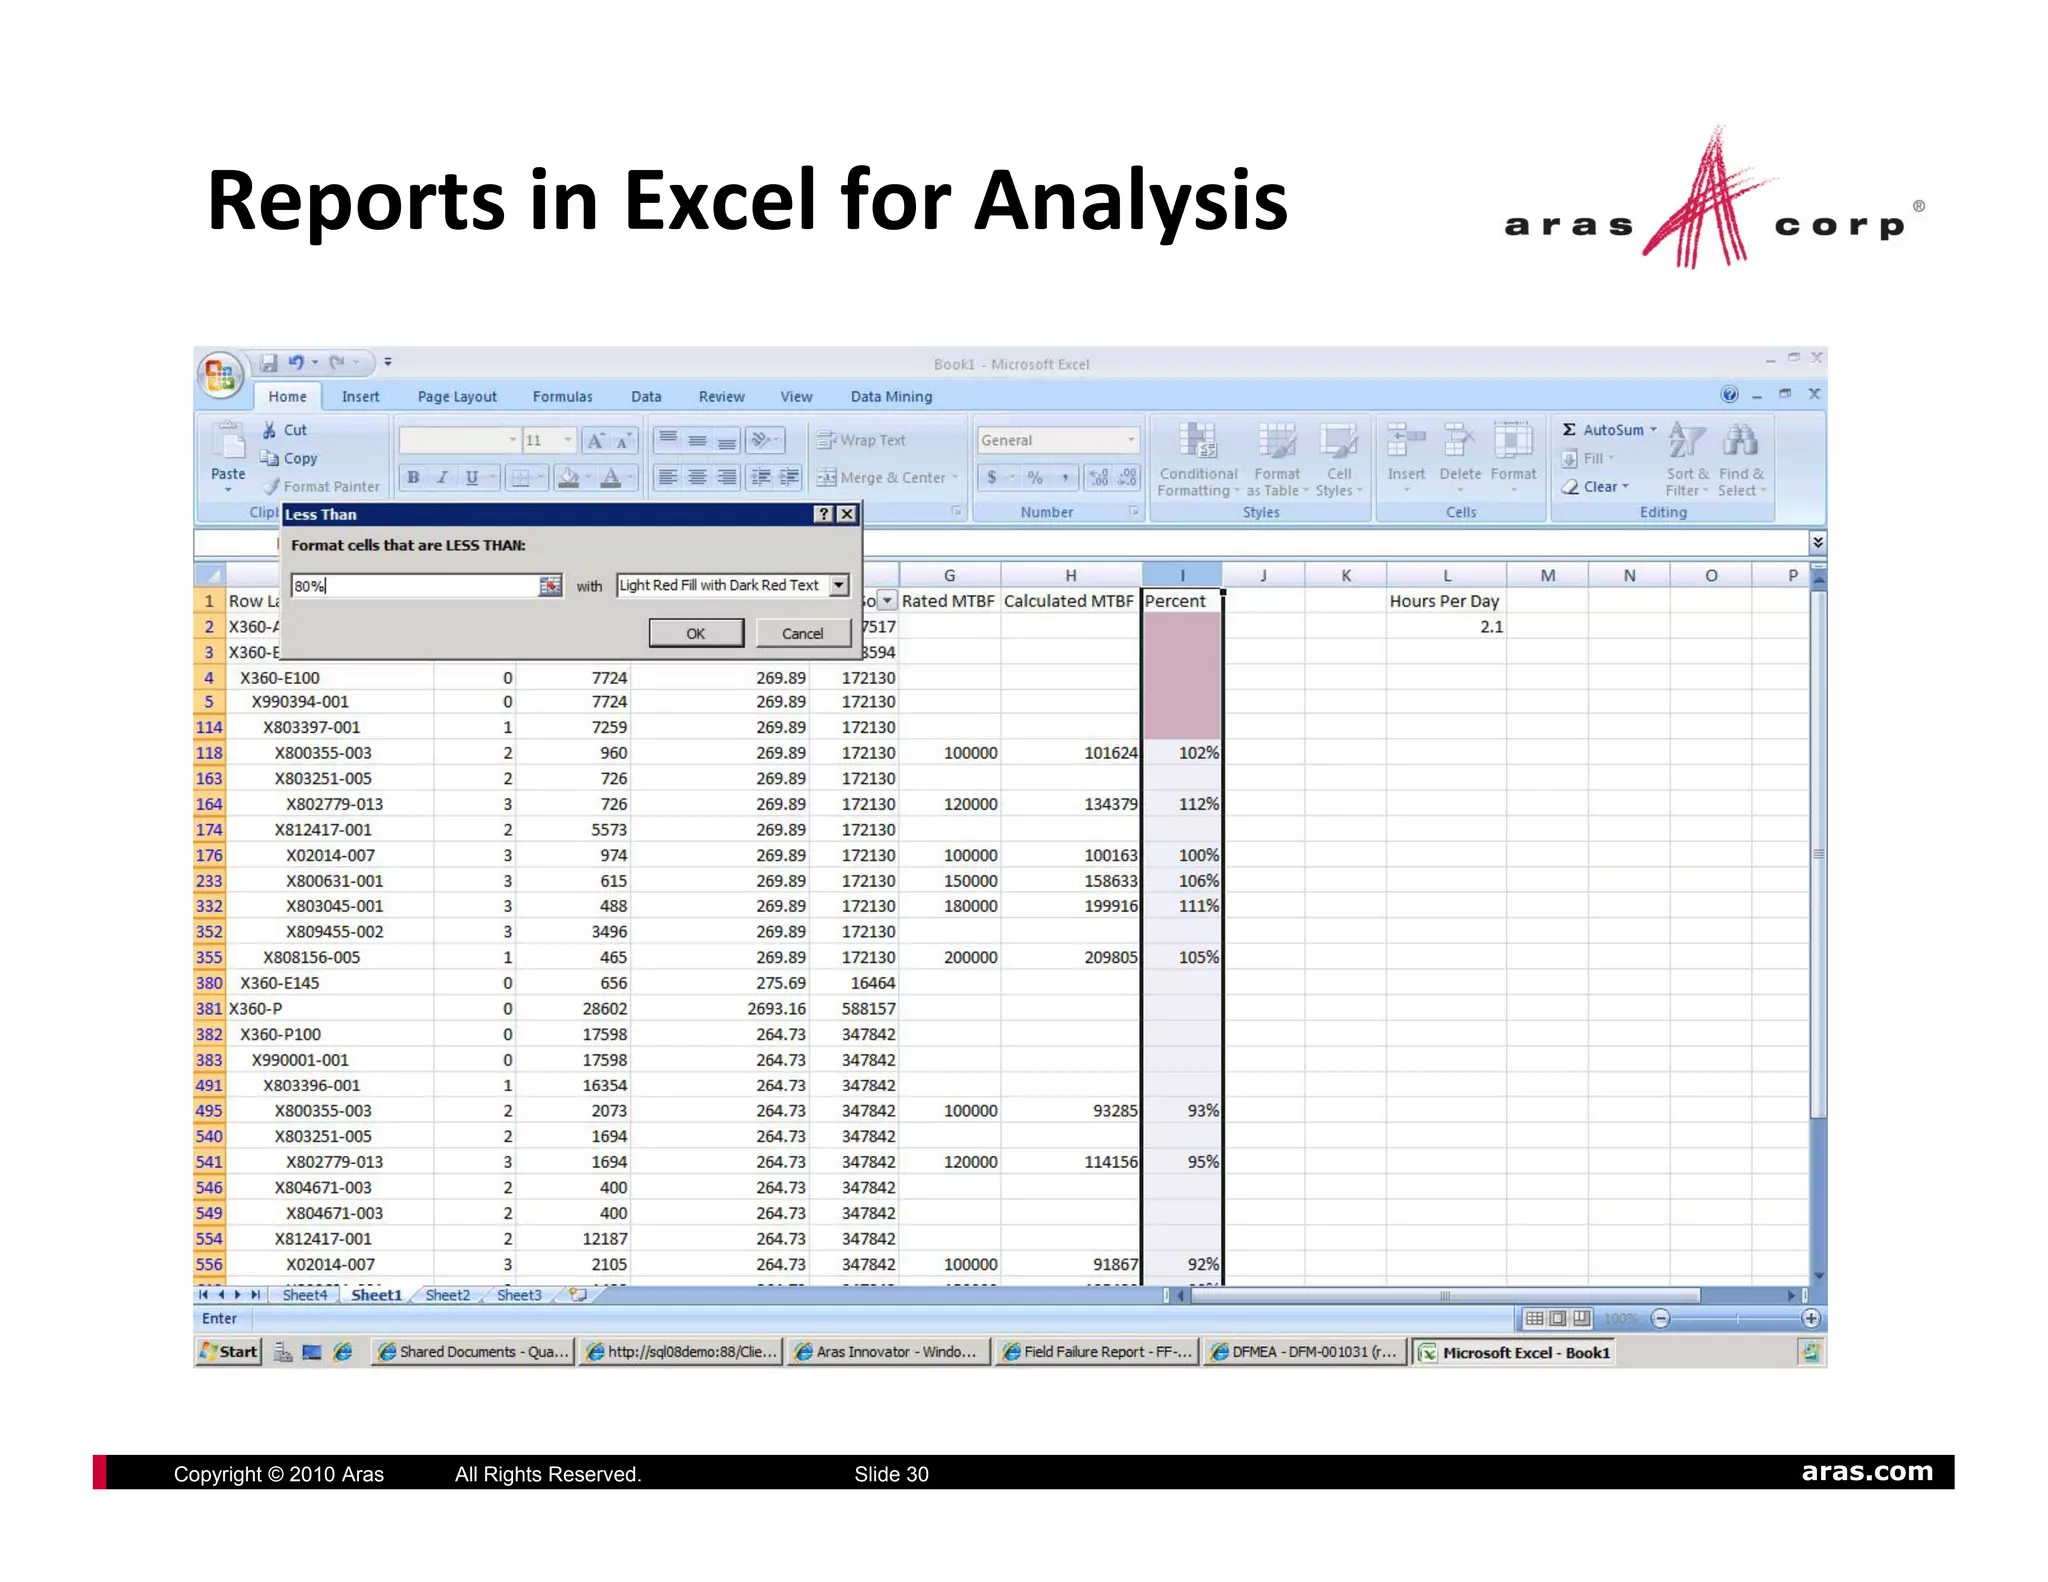This screenshot has width=2048, height=1582.
Task: Toggle Middle Align button
Action: coord(698,440)
